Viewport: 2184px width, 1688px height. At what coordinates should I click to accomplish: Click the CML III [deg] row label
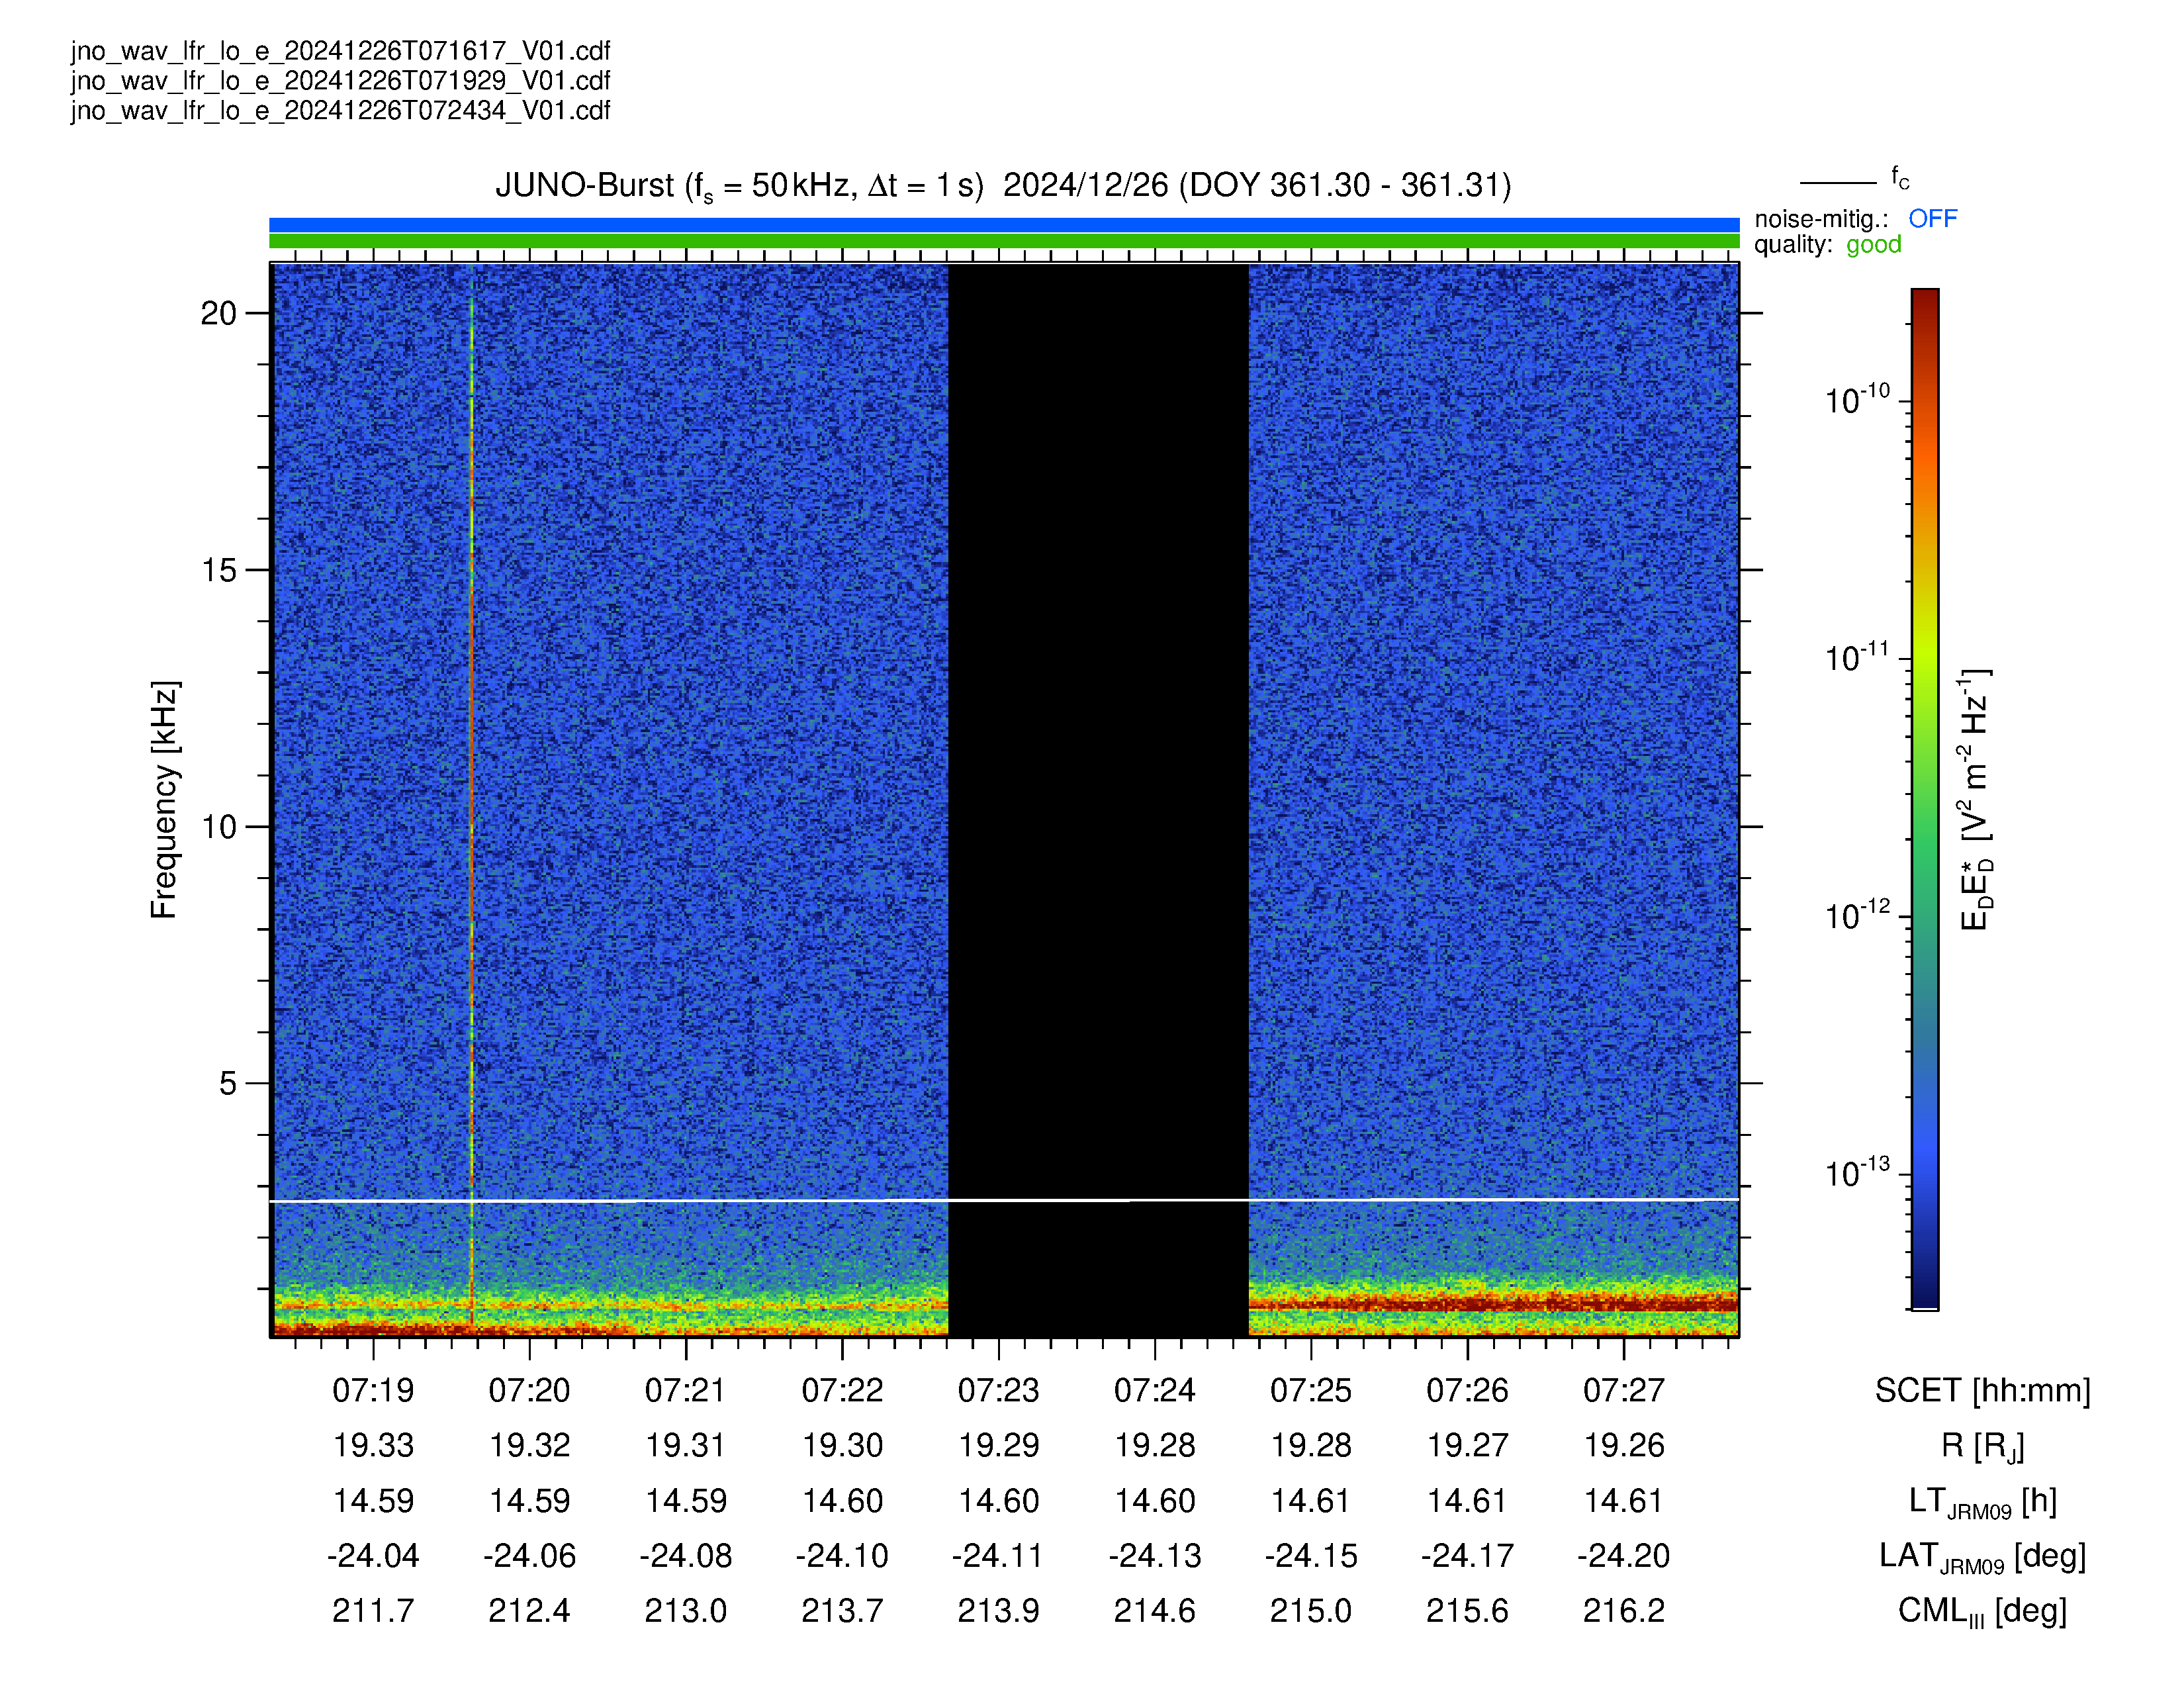(x=1982, y=1611)
